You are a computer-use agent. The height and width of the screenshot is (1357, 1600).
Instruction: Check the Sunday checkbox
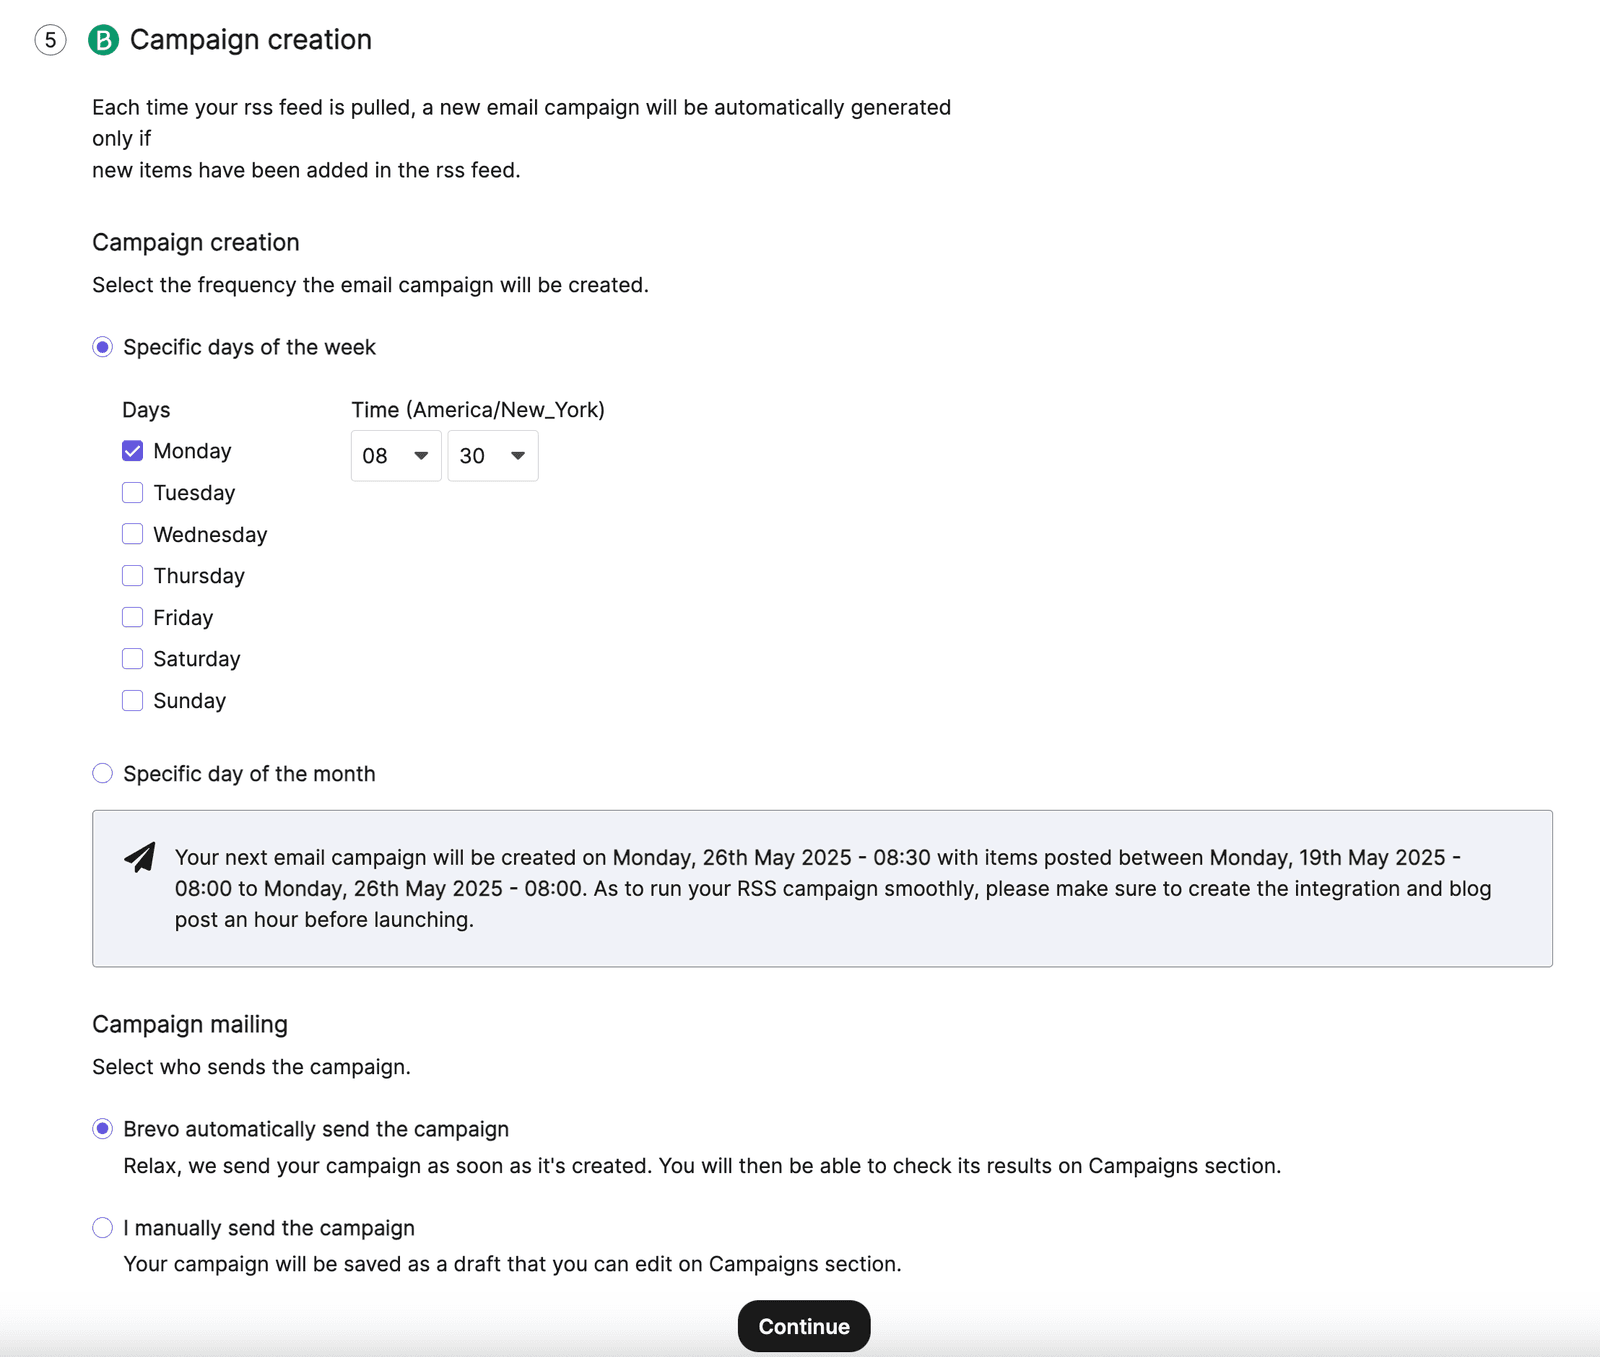point(132,701)
